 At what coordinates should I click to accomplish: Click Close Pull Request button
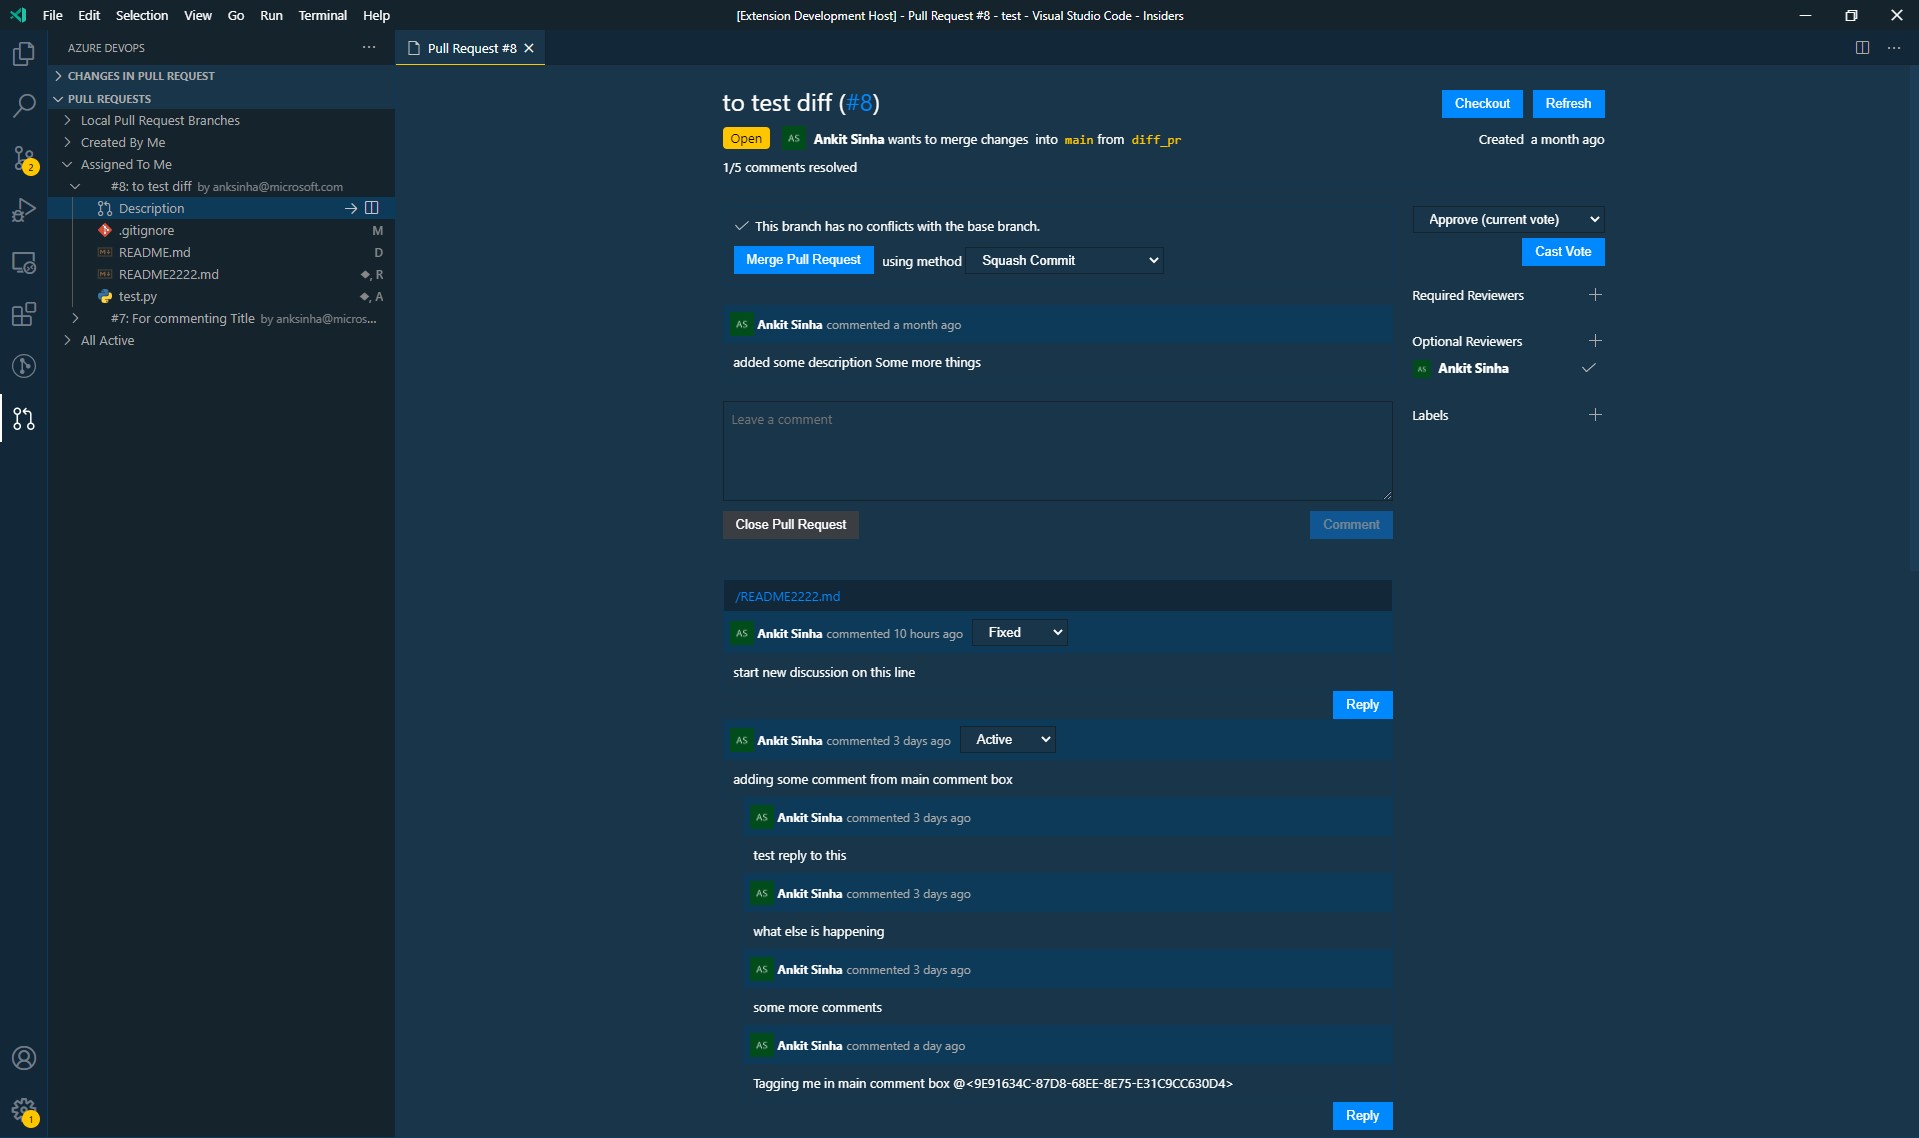point(791,525)
